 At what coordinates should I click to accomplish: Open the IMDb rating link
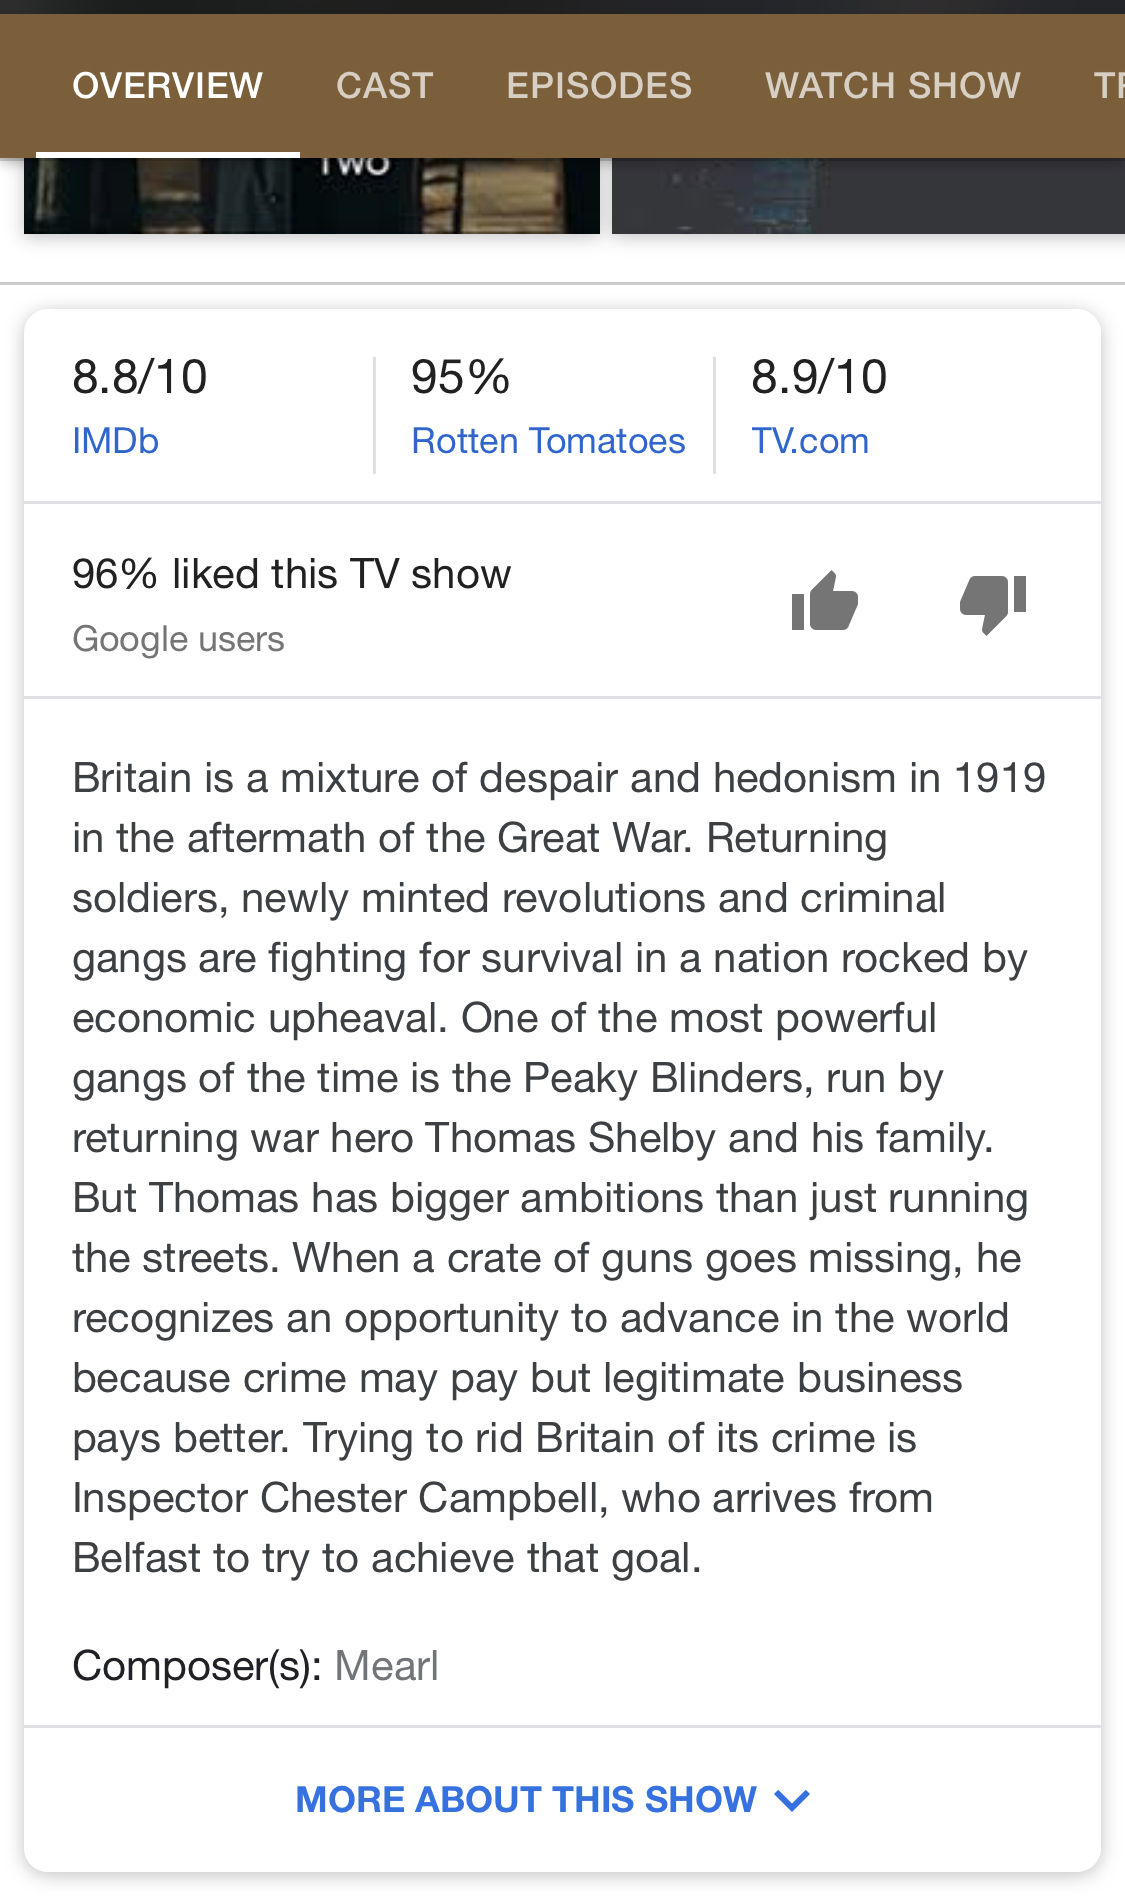pos(115,441)
